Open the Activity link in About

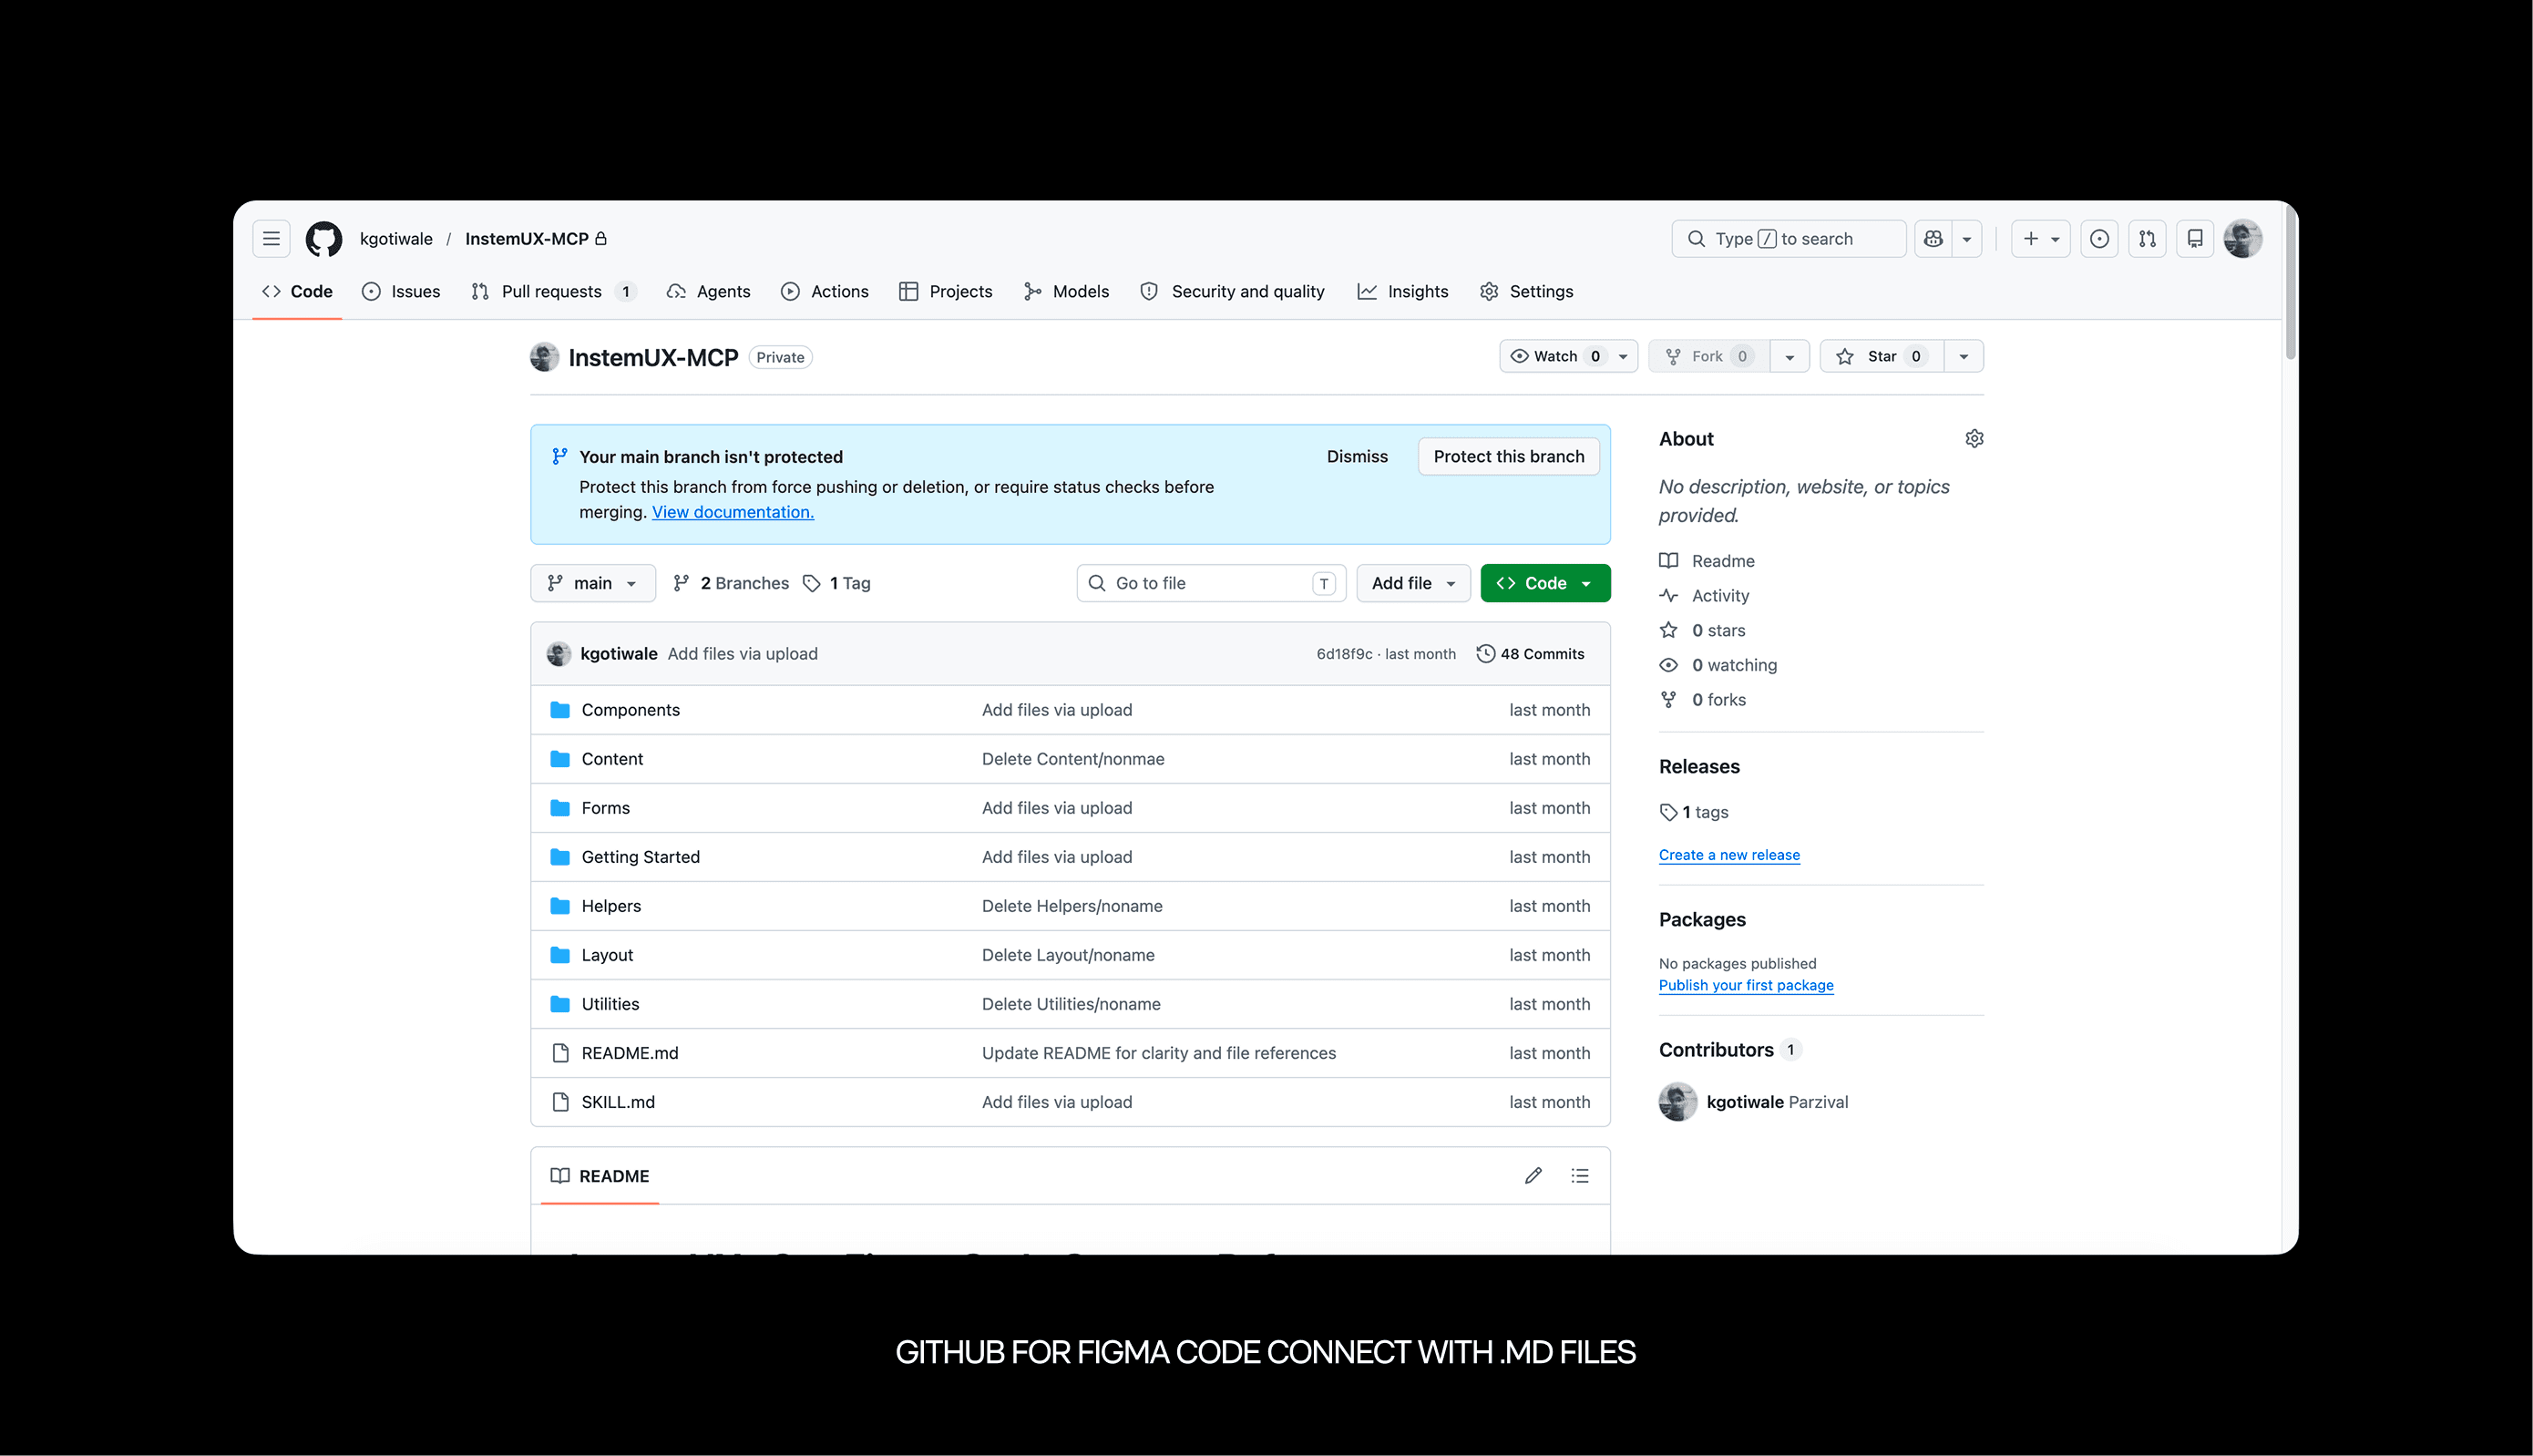(x=1704, y=596)
